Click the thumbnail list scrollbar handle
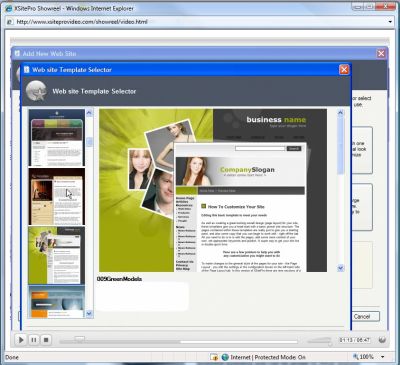 89,142
